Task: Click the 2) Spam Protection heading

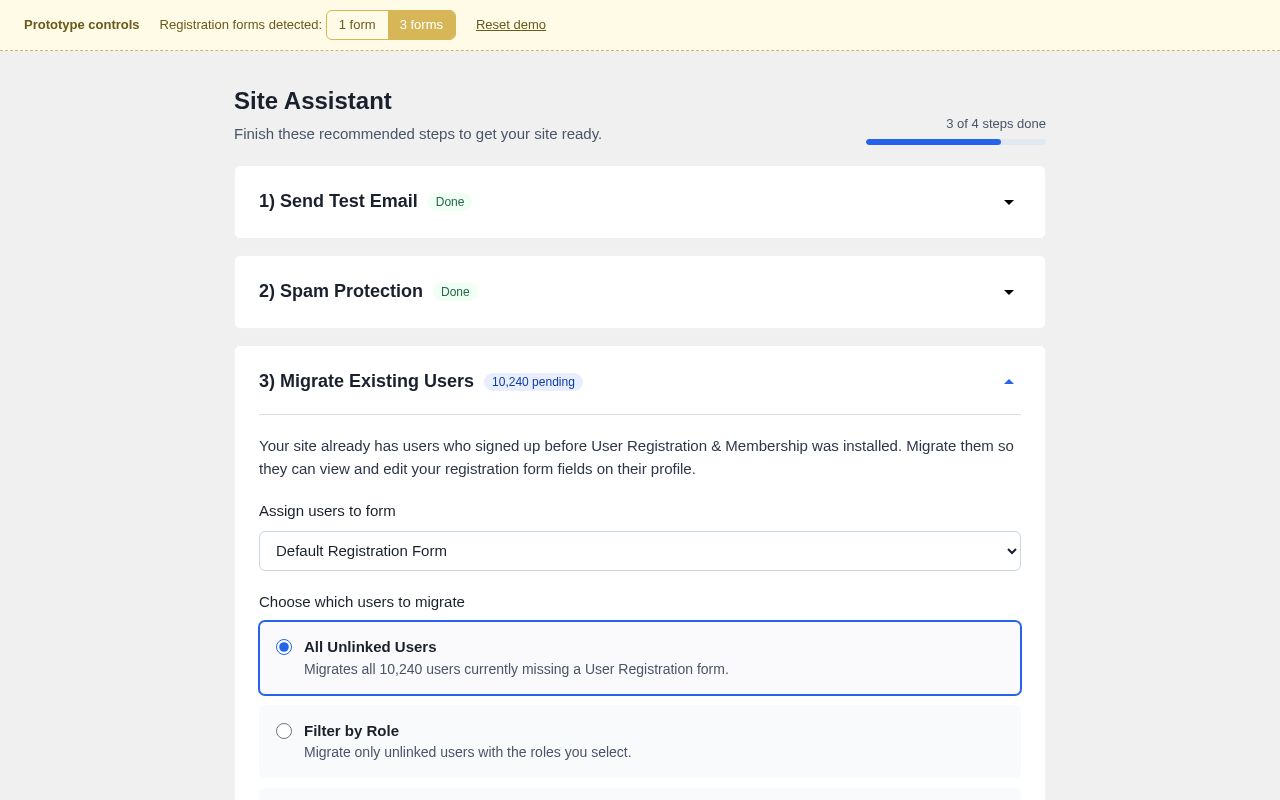Action: click(x=341, y=291)
